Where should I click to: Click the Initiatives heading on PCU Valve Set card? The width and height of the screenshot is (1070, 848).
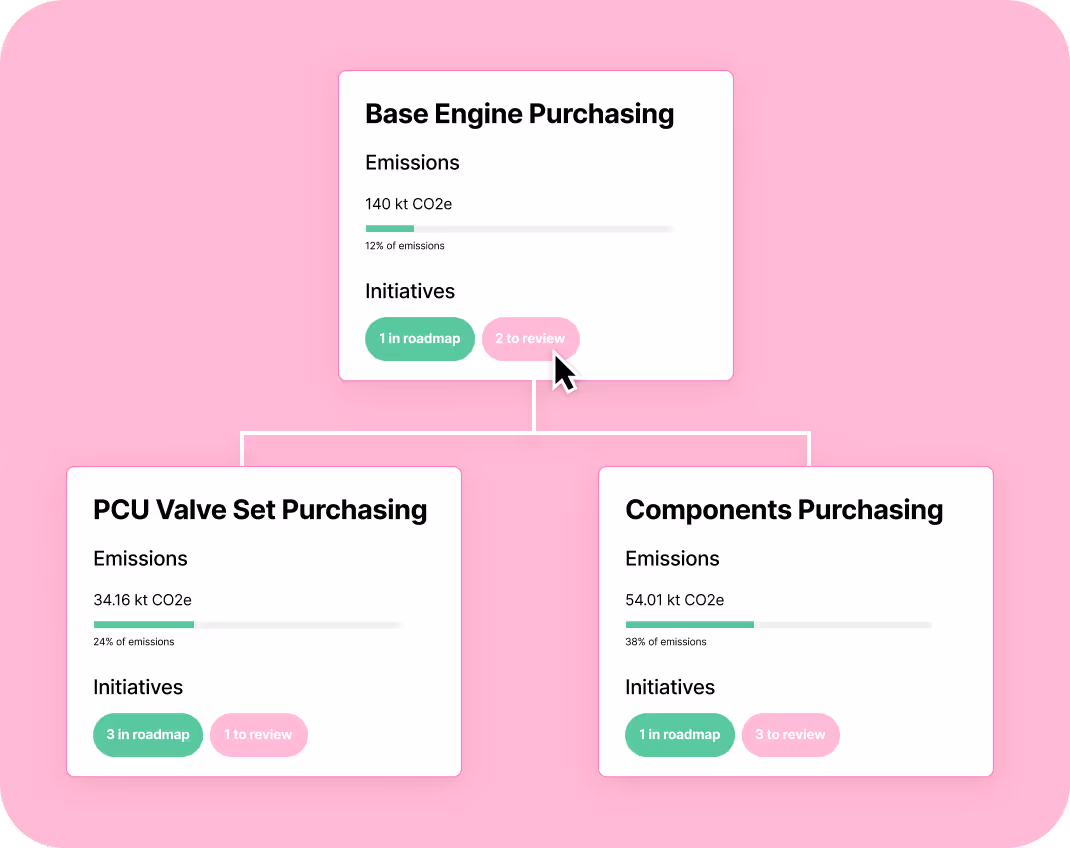(x=138, y=687)
